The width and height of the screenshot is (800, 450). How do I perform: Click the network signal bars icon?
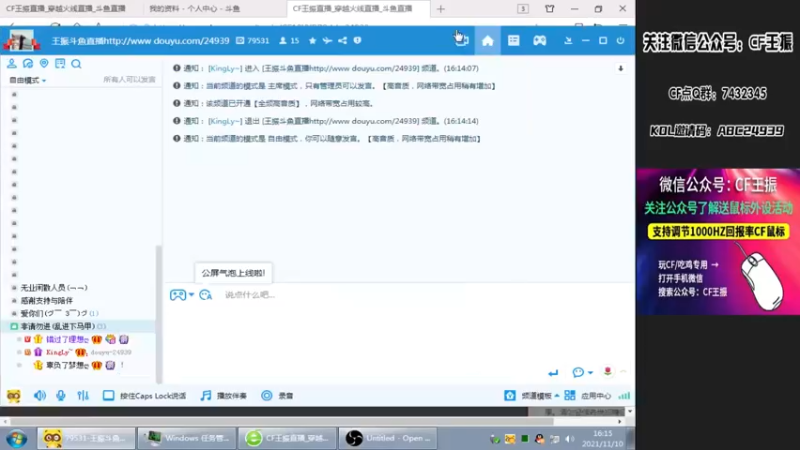(624, 396)
